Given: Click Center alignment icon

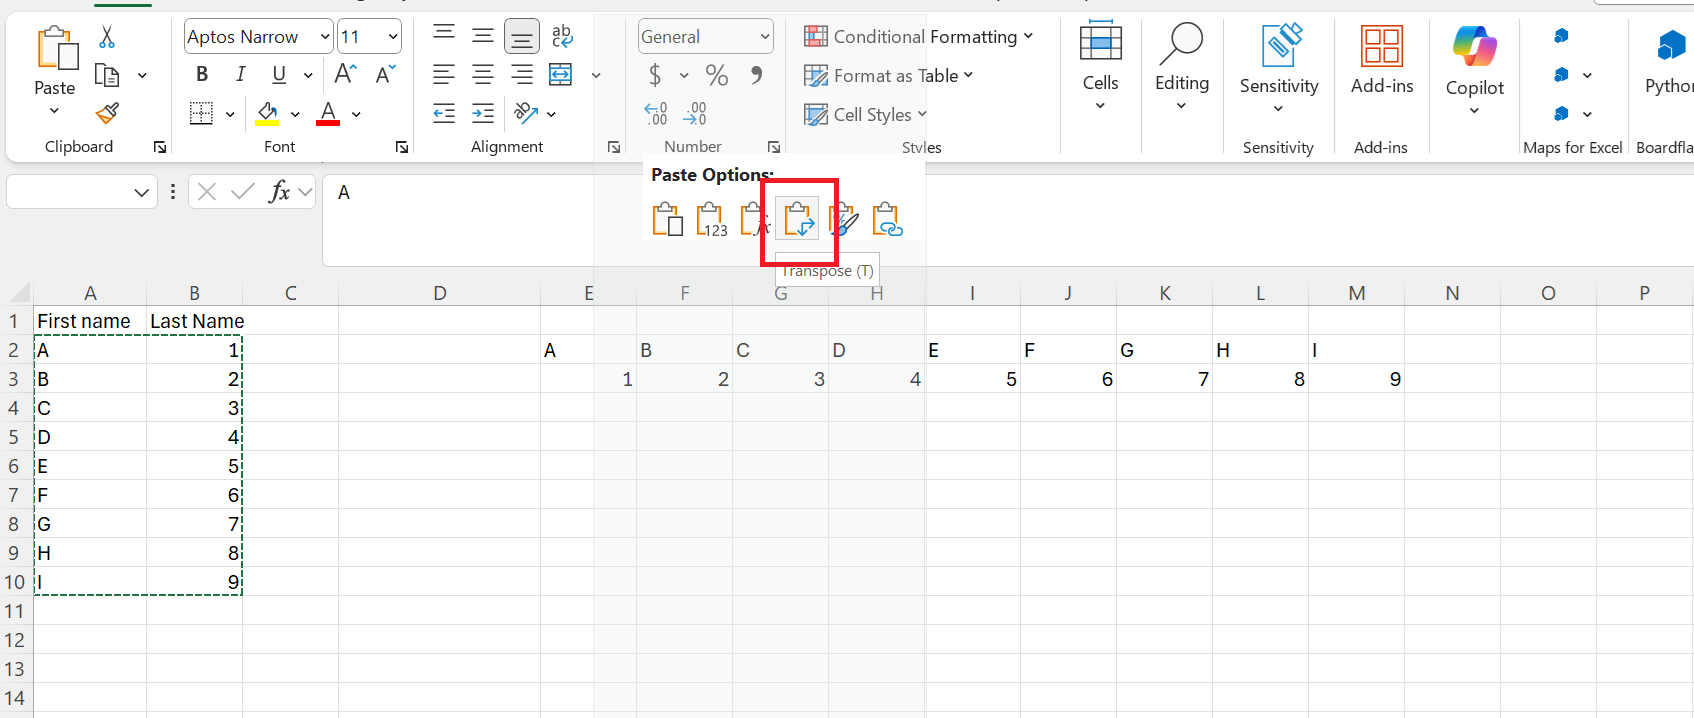Looking at the screenshot, I should point(483,74).
